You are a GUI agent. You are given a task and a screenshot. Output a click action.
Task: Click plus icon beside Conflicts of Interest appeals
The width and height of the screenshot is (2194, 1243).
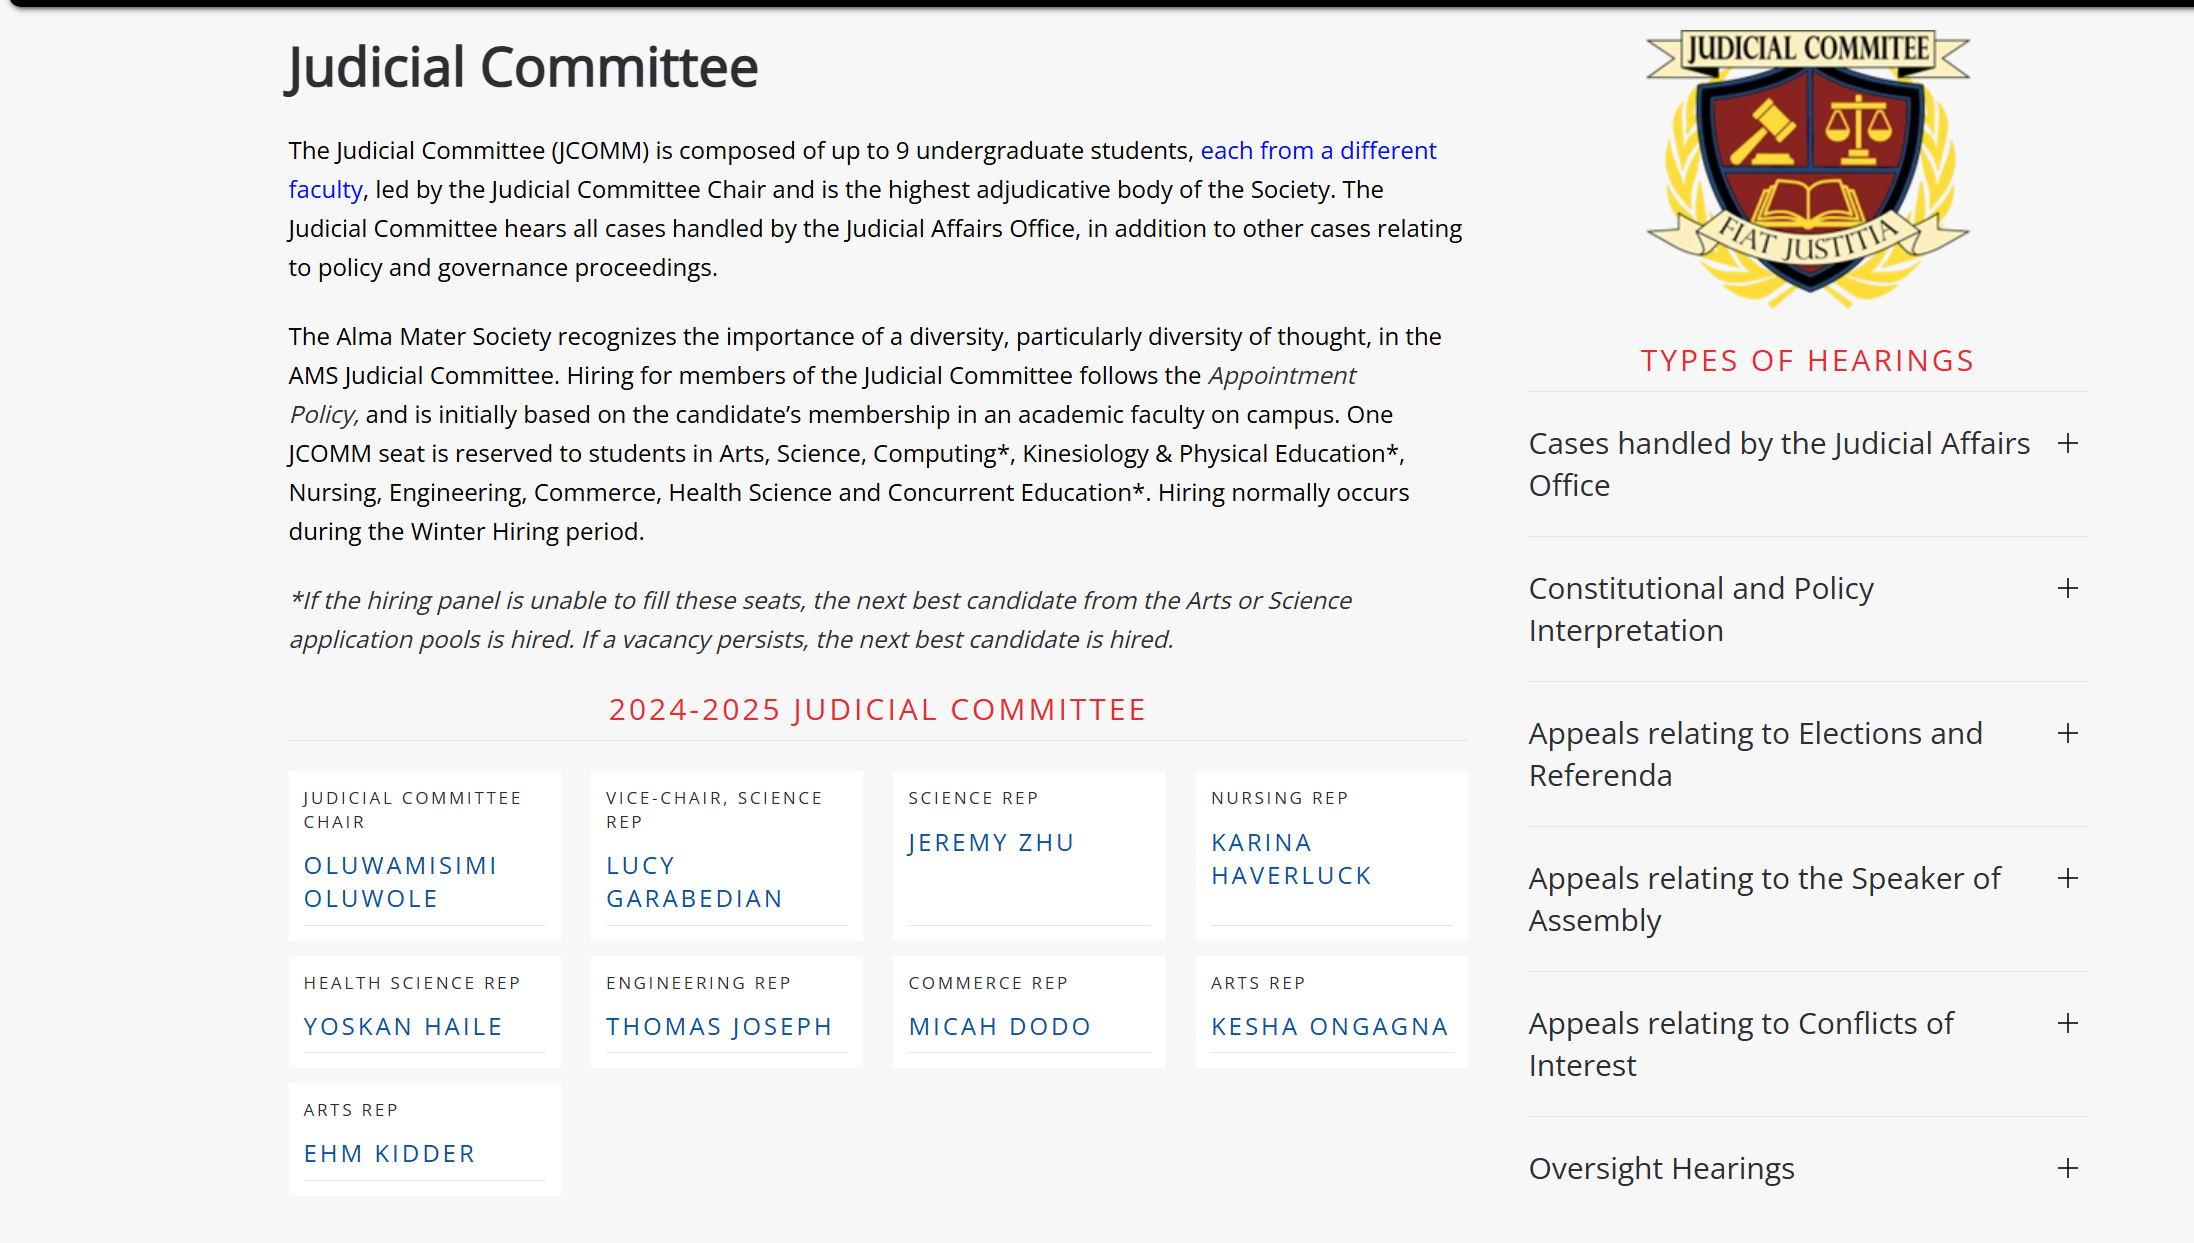pos(2067,1024)
